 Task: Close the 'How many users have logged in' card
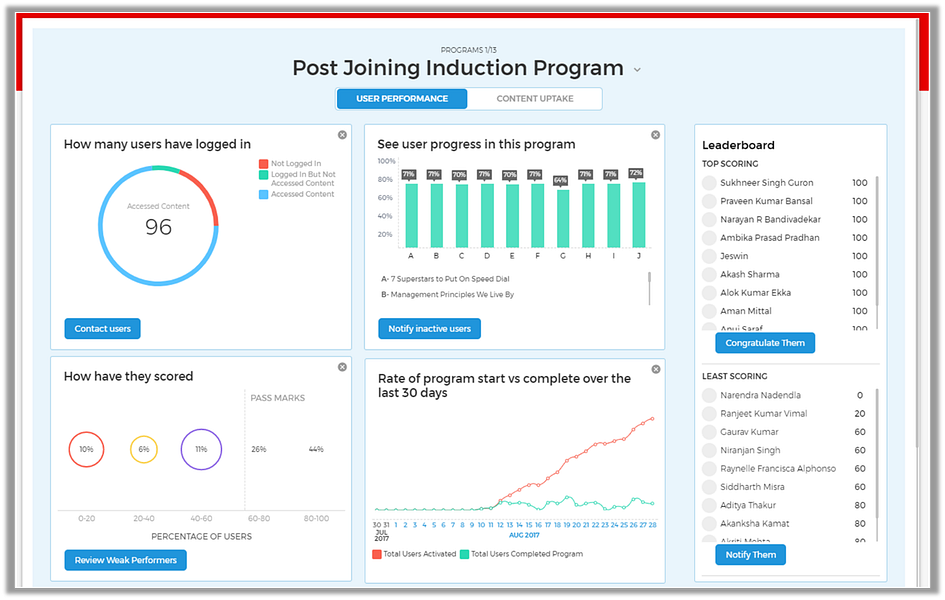click(x=342, y=135)
